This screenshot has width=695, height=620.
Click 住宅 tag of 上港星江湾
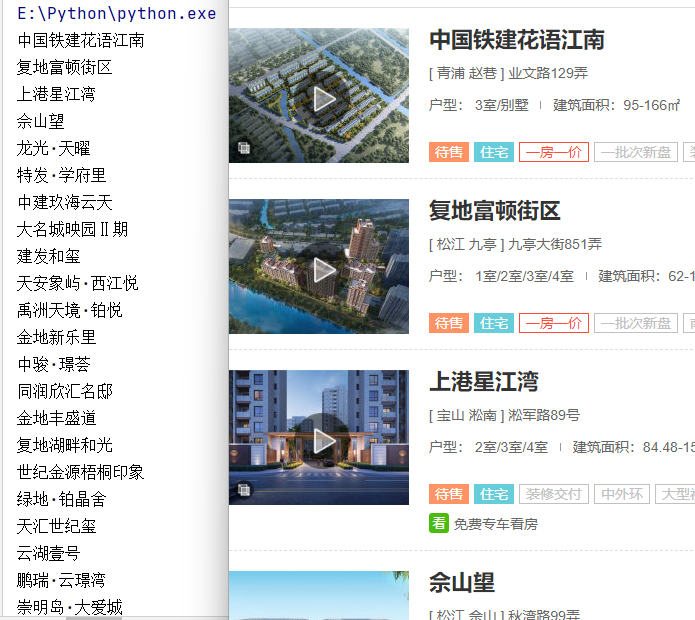tap(494, 494)
